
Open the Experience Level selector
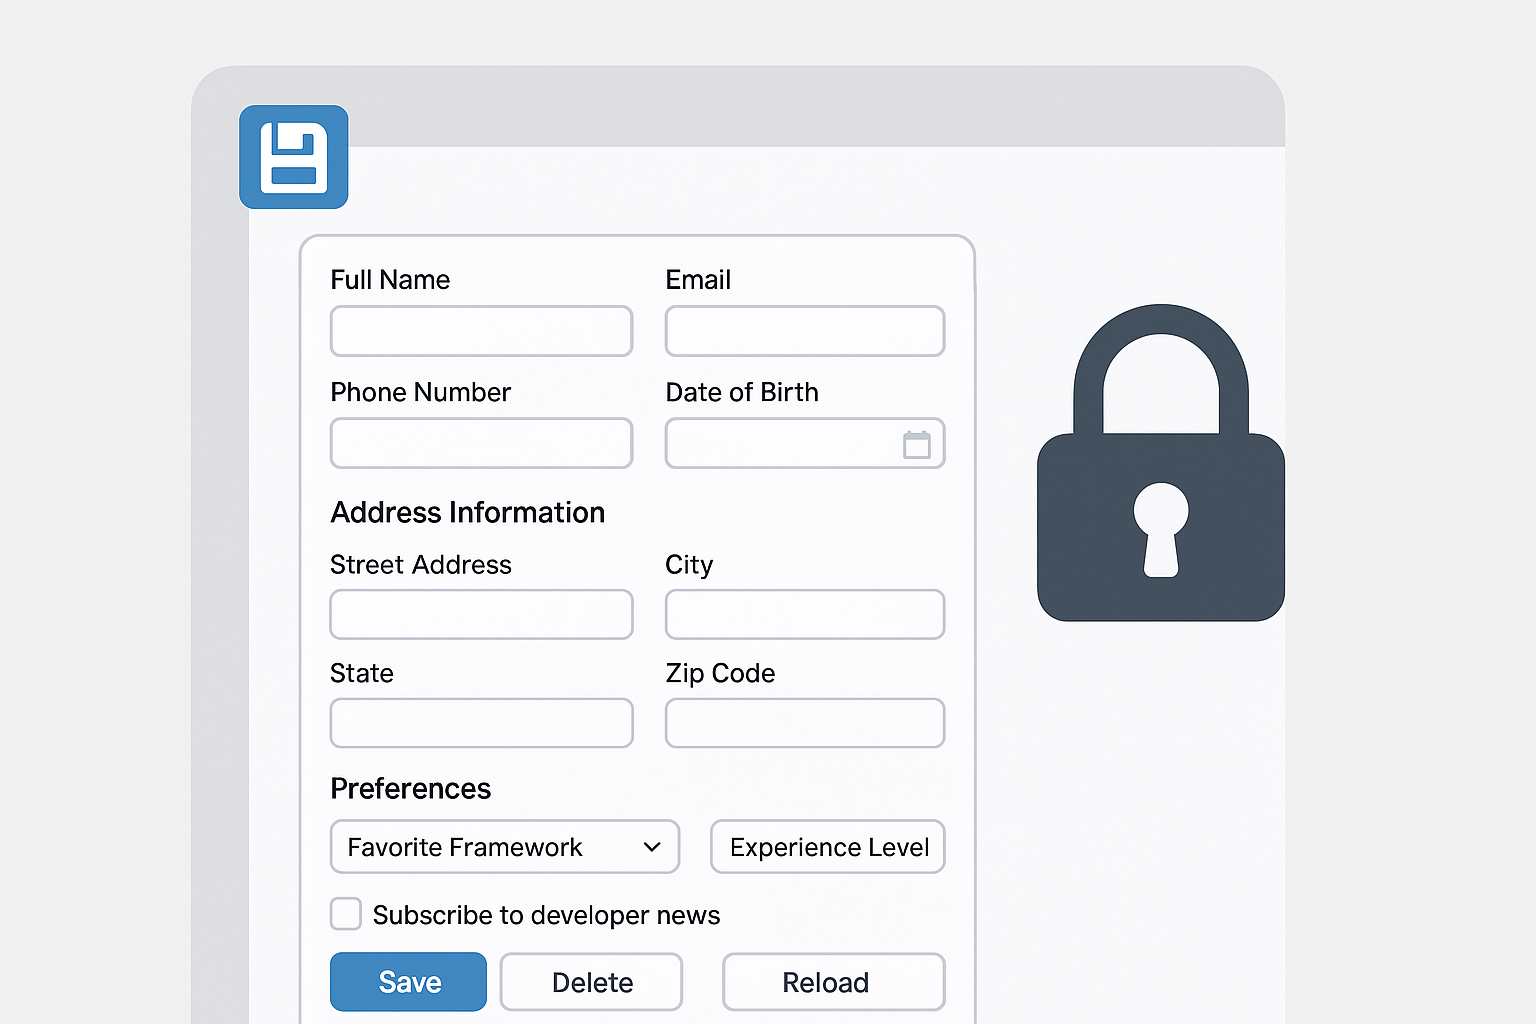click(827, 847)
